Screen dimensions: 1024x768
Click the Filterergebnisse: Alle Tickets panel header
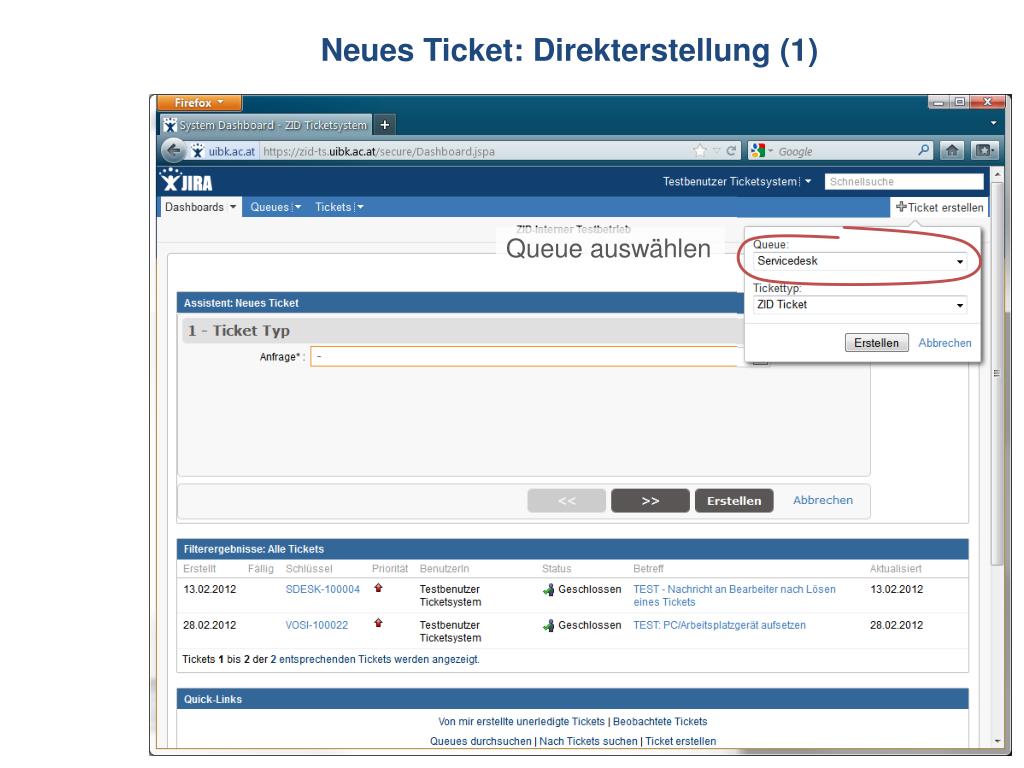pyautogui.click(x=572, y=549)
